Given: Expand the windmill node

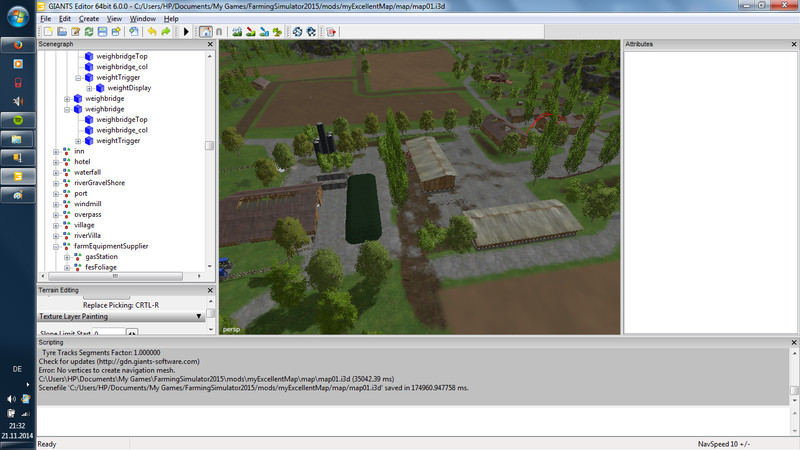Looking at the screenshot, I should pyautogui.click(x=56, y=204).
